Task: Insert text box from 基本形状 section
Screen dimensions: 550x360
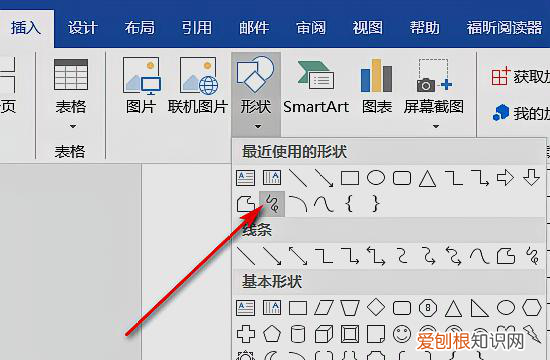Action: pyautogui.click(x=246, y=308)
